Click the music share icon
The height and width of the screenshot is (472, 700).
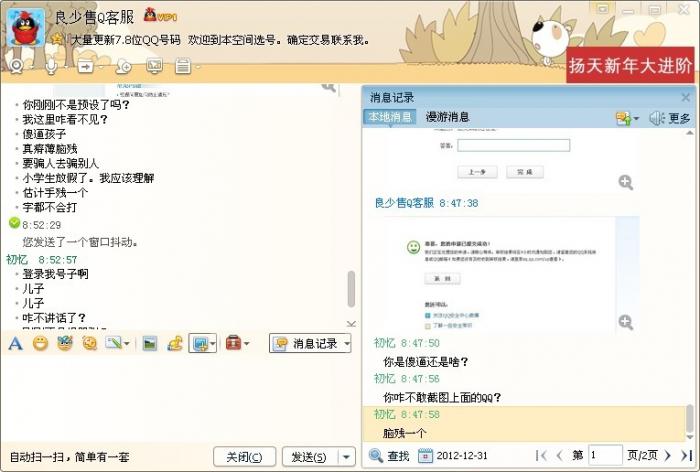(175, 343)
